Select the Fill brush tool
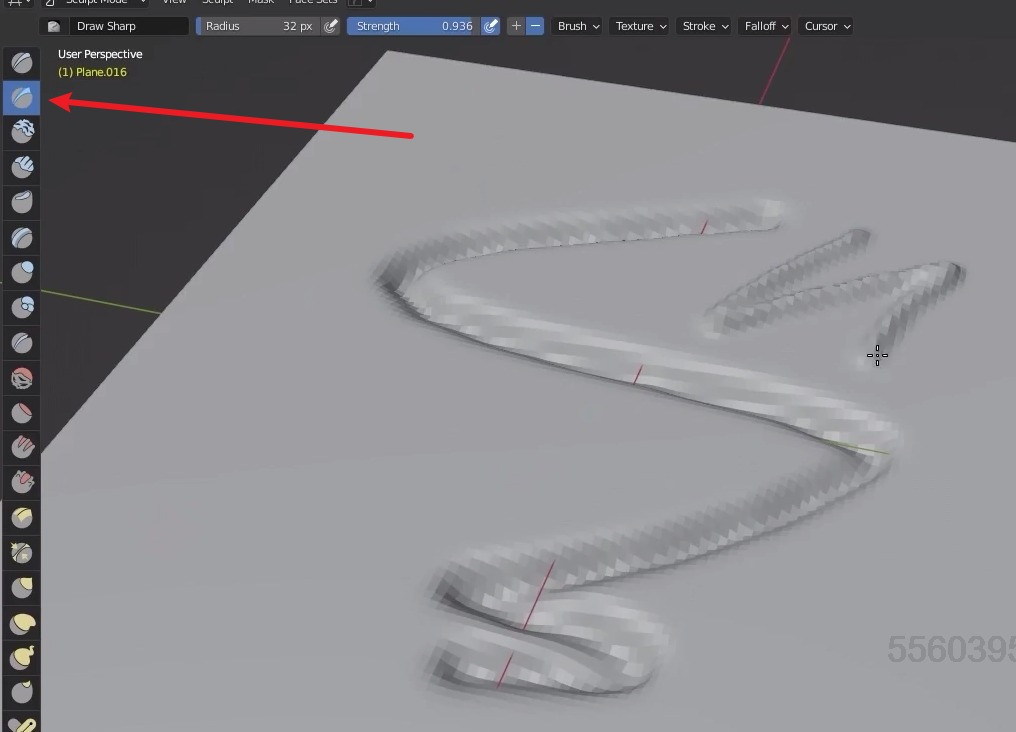 pos(22,448)
